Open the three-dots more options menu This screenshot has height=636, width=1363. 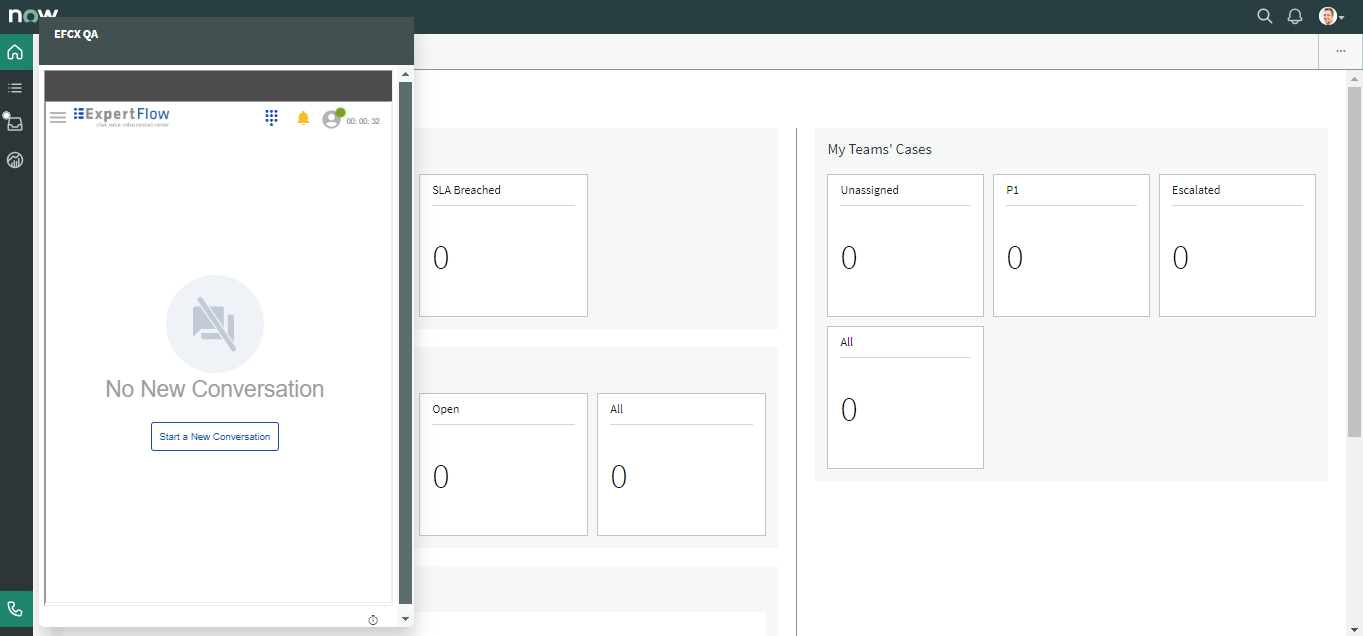tap(1340, 51)
